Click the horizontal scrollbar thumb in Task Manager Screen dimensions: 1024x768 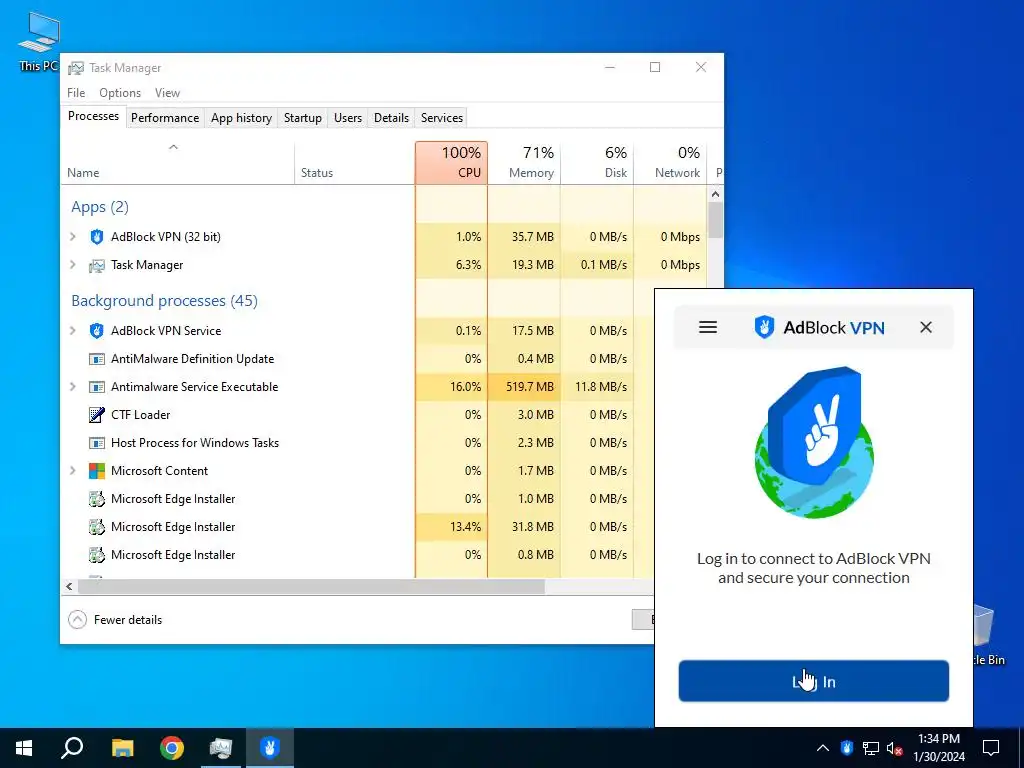(x=312, y=586)
